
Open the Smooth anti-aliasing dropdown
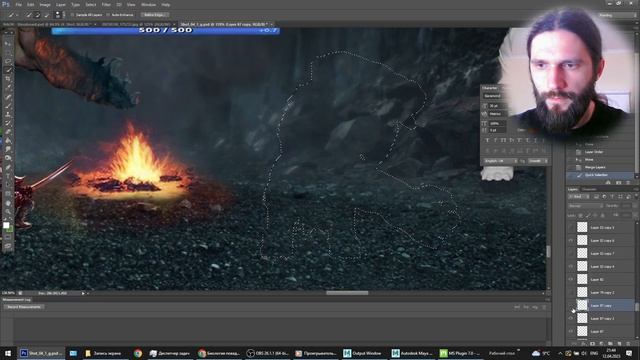[538, 161]
